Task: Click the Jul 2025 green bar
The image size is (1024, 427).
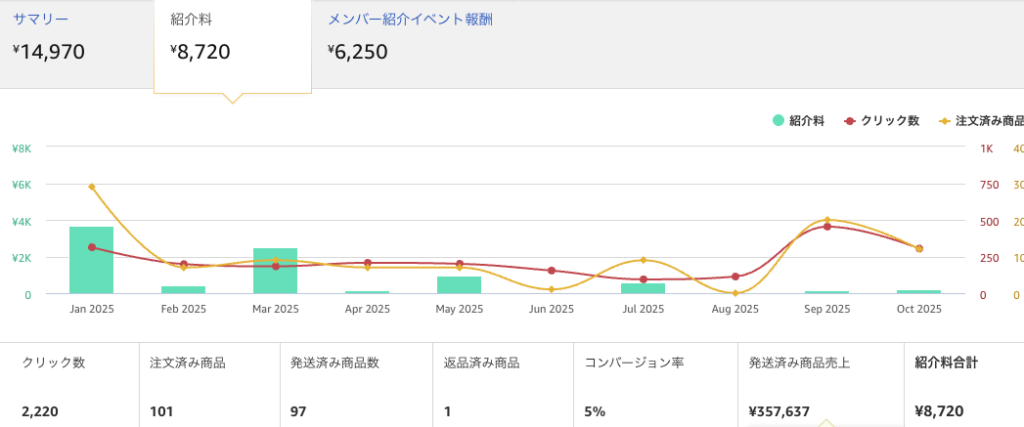Action: [x=643, y=288]
